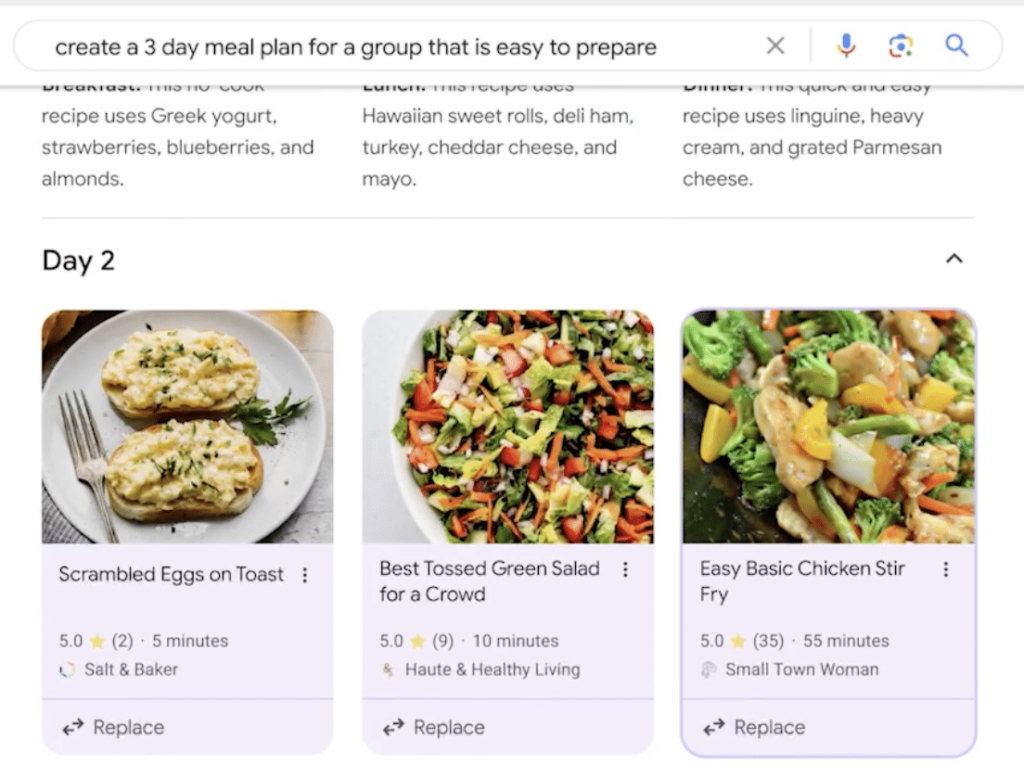Click the blue magnifying glass search icon
This screenshot has width=1024, height=765.
[x=957, y=45]
